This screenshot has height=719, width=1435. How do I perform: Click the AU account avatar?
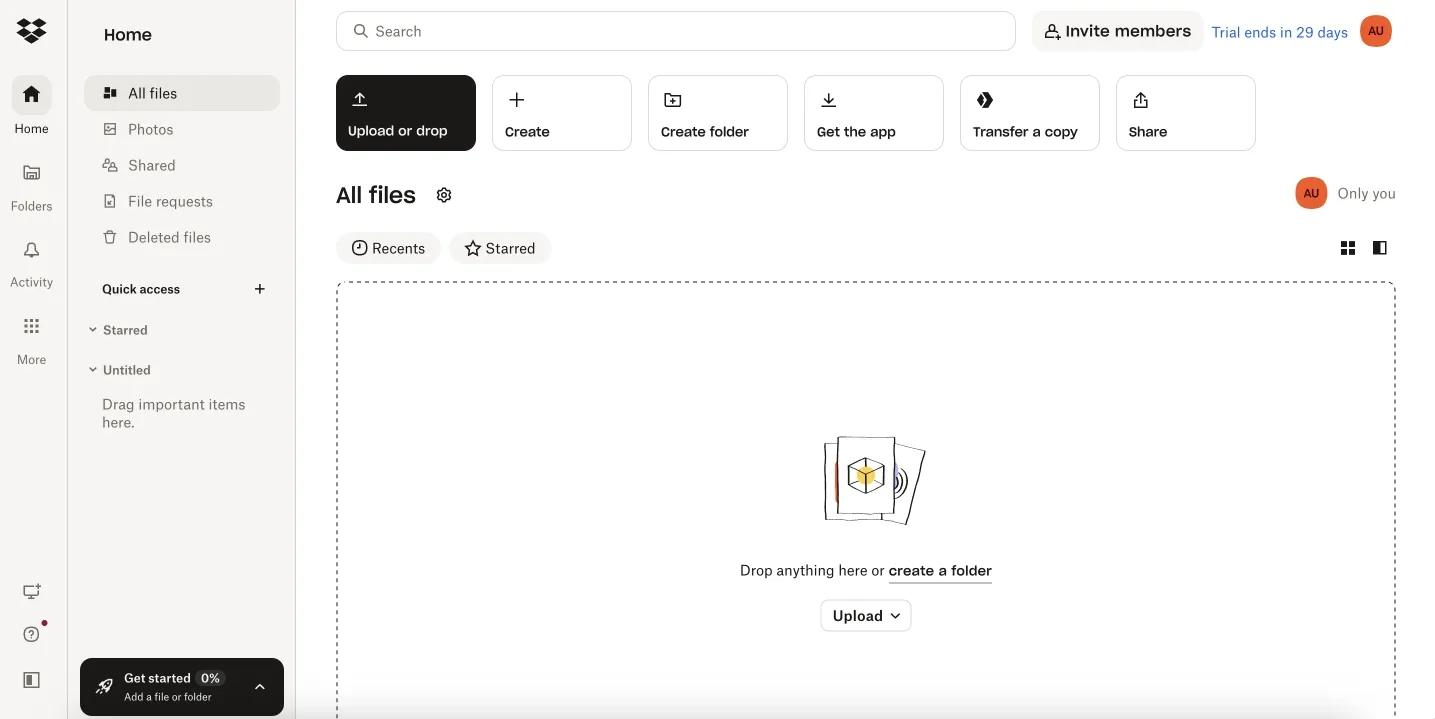coord(1375,31)
